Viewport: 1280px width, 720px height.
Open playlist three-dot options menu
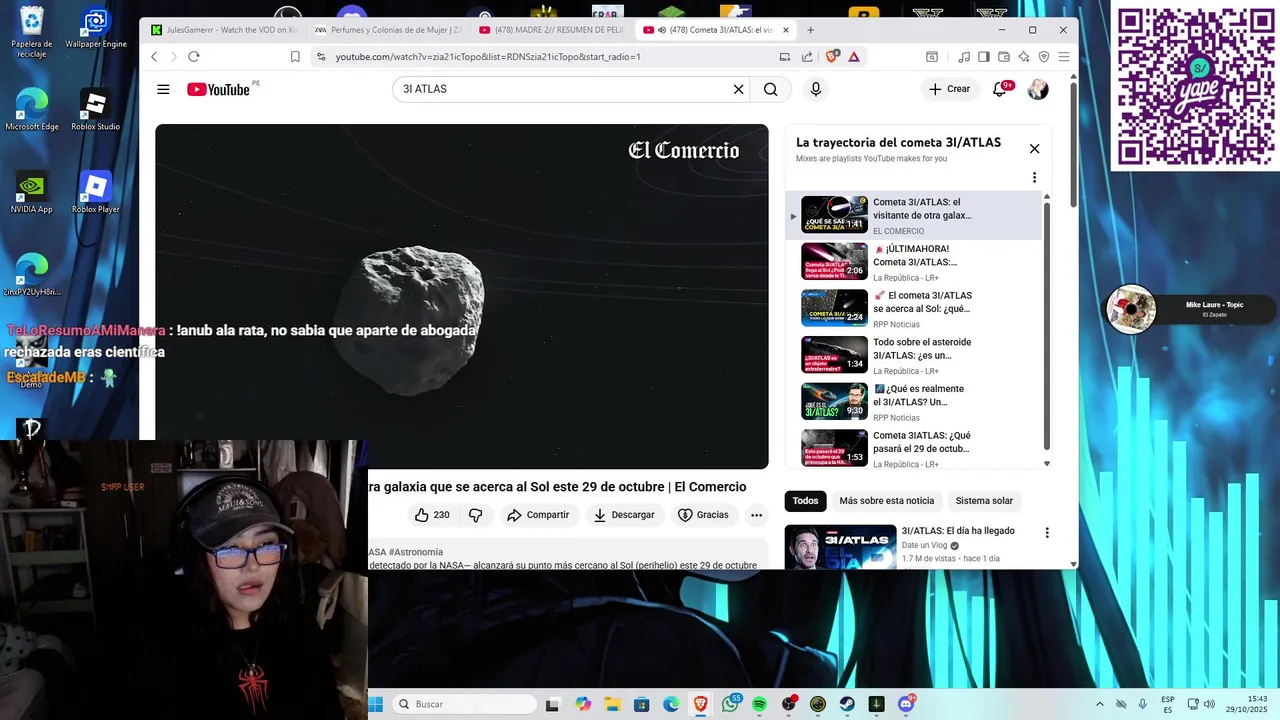click(x=1034, y=177)
